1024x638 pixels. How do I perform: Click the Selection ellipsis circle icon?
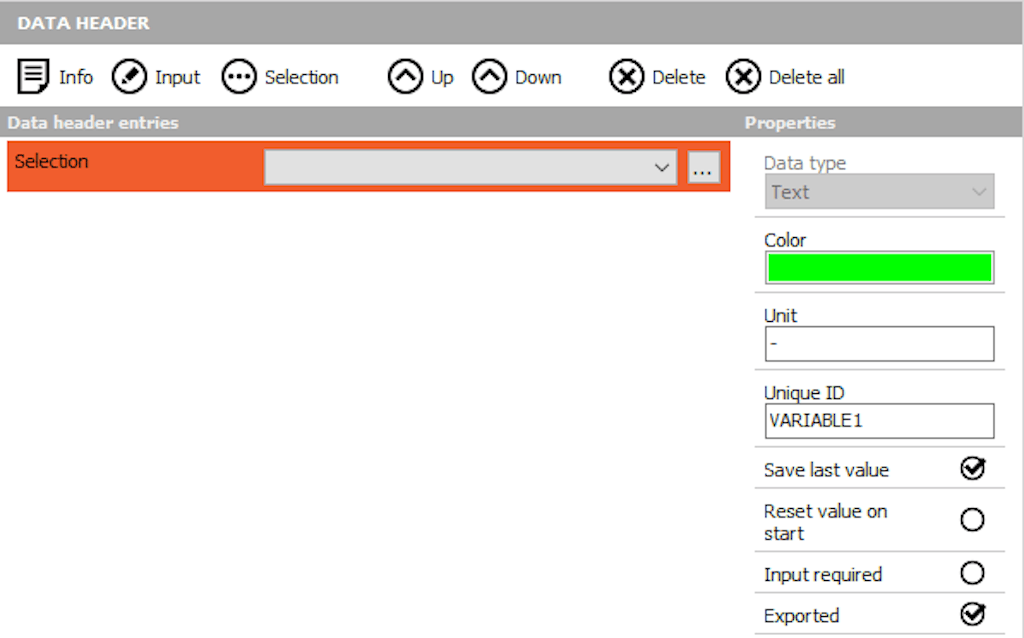click(x=239, y=76)
